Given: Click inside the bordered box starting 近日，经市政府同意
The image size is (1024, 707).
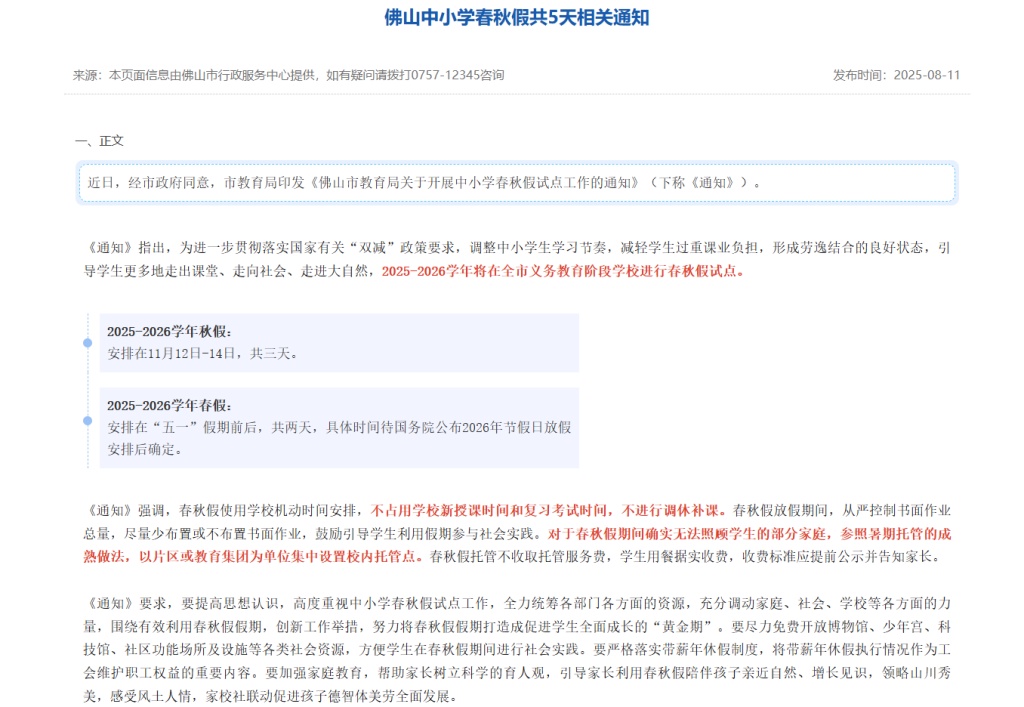Looking at the screenshot, I should [x=516, y=183].
